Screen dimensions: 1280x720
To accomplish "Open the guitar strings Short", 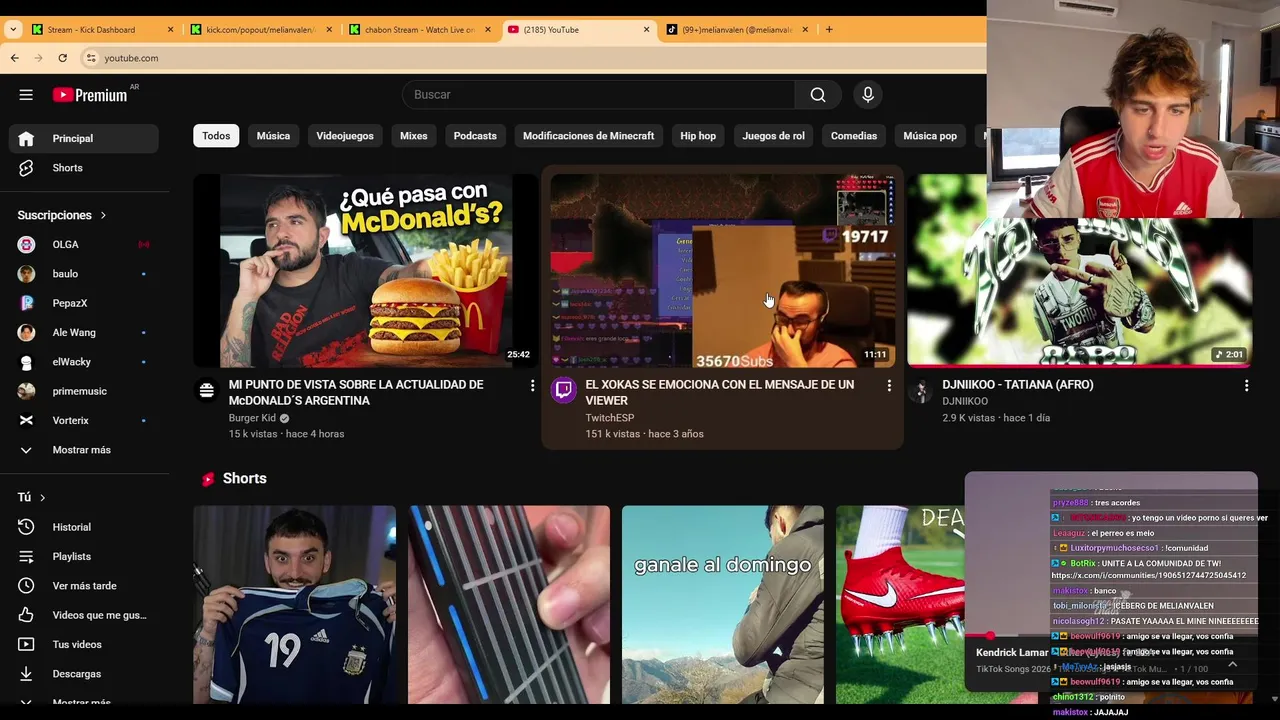I will coord(509,604).
